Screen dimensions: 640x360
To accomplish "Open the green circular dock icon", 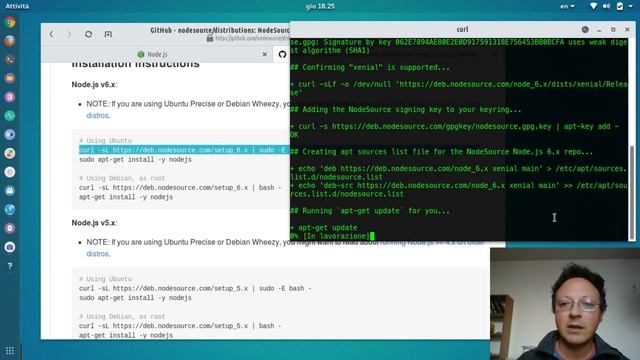I will (x=10, y=116).
